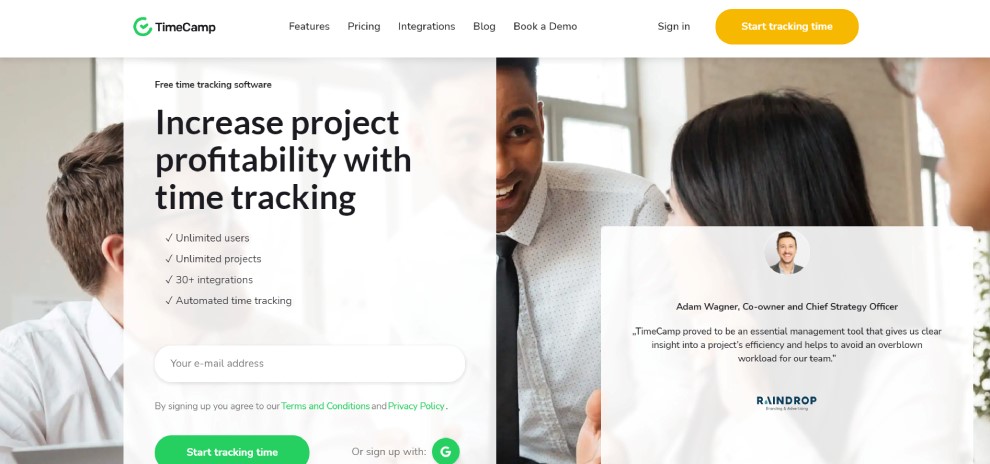This screenshot has height=464, width=990.
Task: Click yellow Start tracking time button
Action: [787, 27]
